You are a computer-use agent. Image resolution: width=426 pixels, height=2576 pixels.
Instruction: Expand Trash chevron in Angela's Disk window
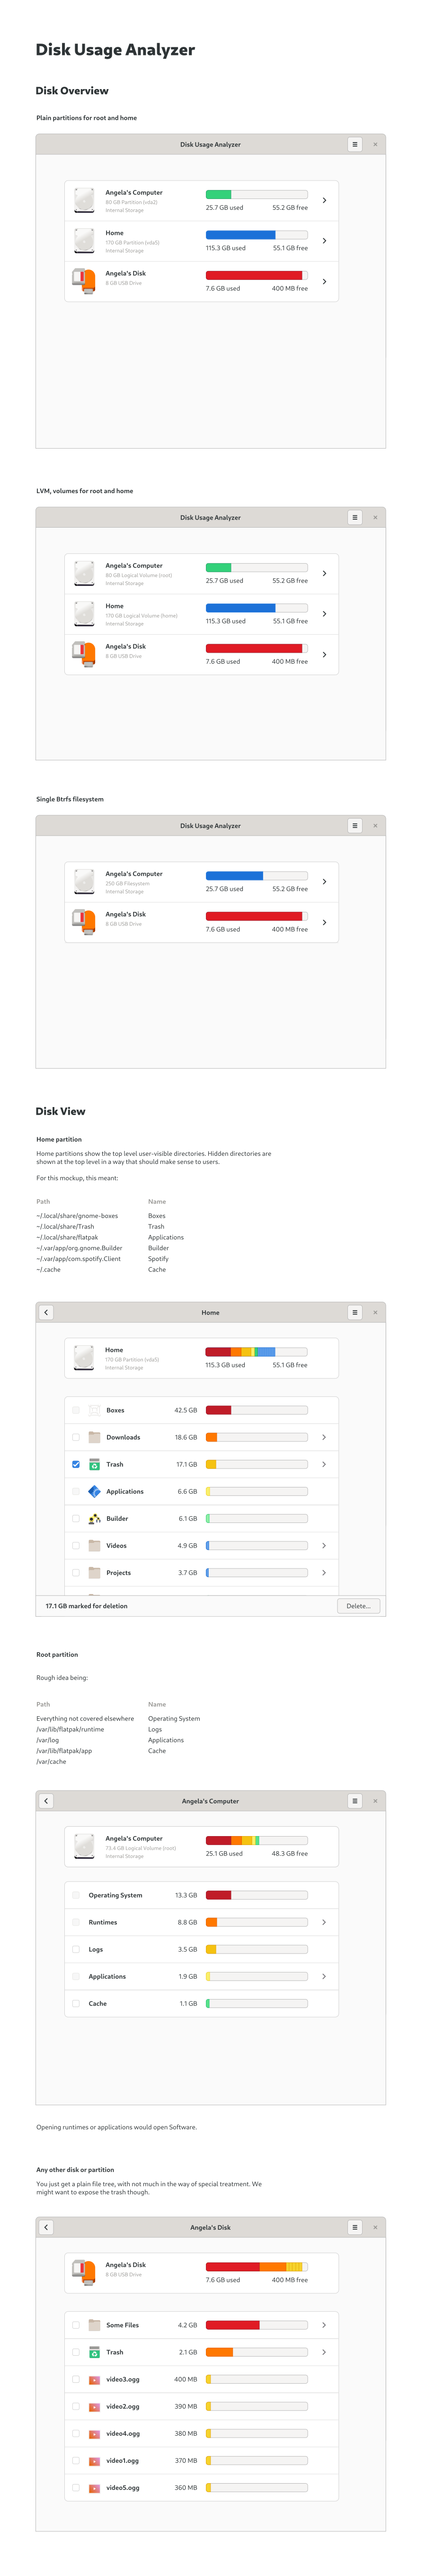pyautogui.click(x=324, y=2352)
